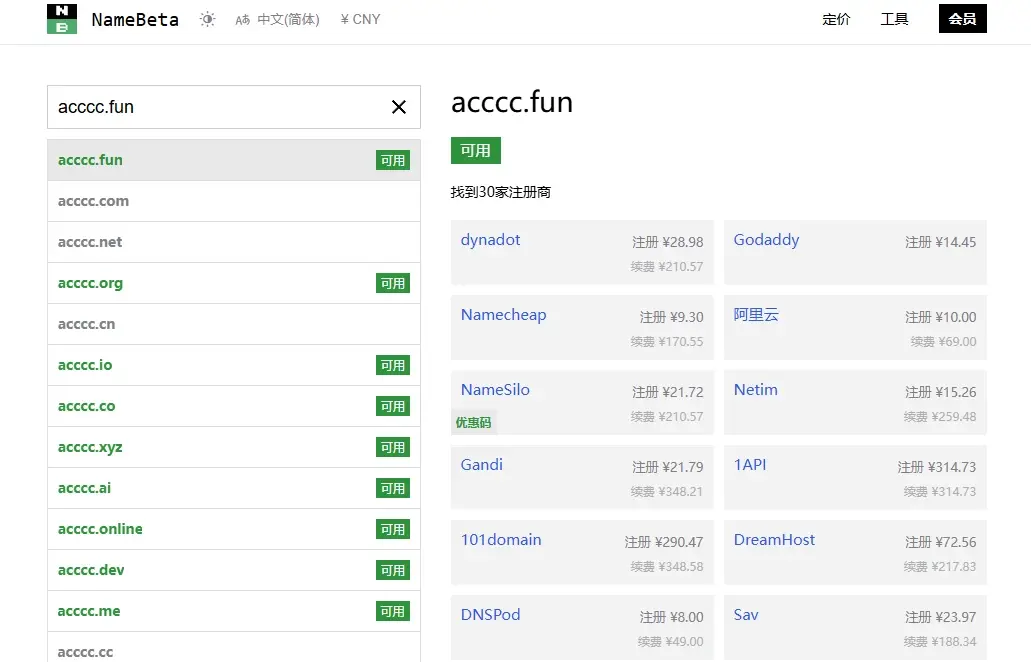
Task: Select acccc.ai in the domain list
Action: tap(233, 488)
